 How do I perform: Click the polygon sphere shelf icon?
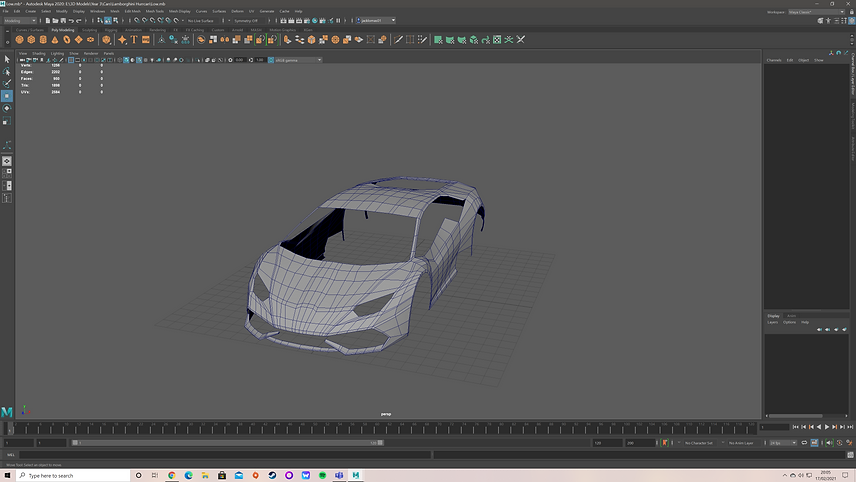(18, 40)
